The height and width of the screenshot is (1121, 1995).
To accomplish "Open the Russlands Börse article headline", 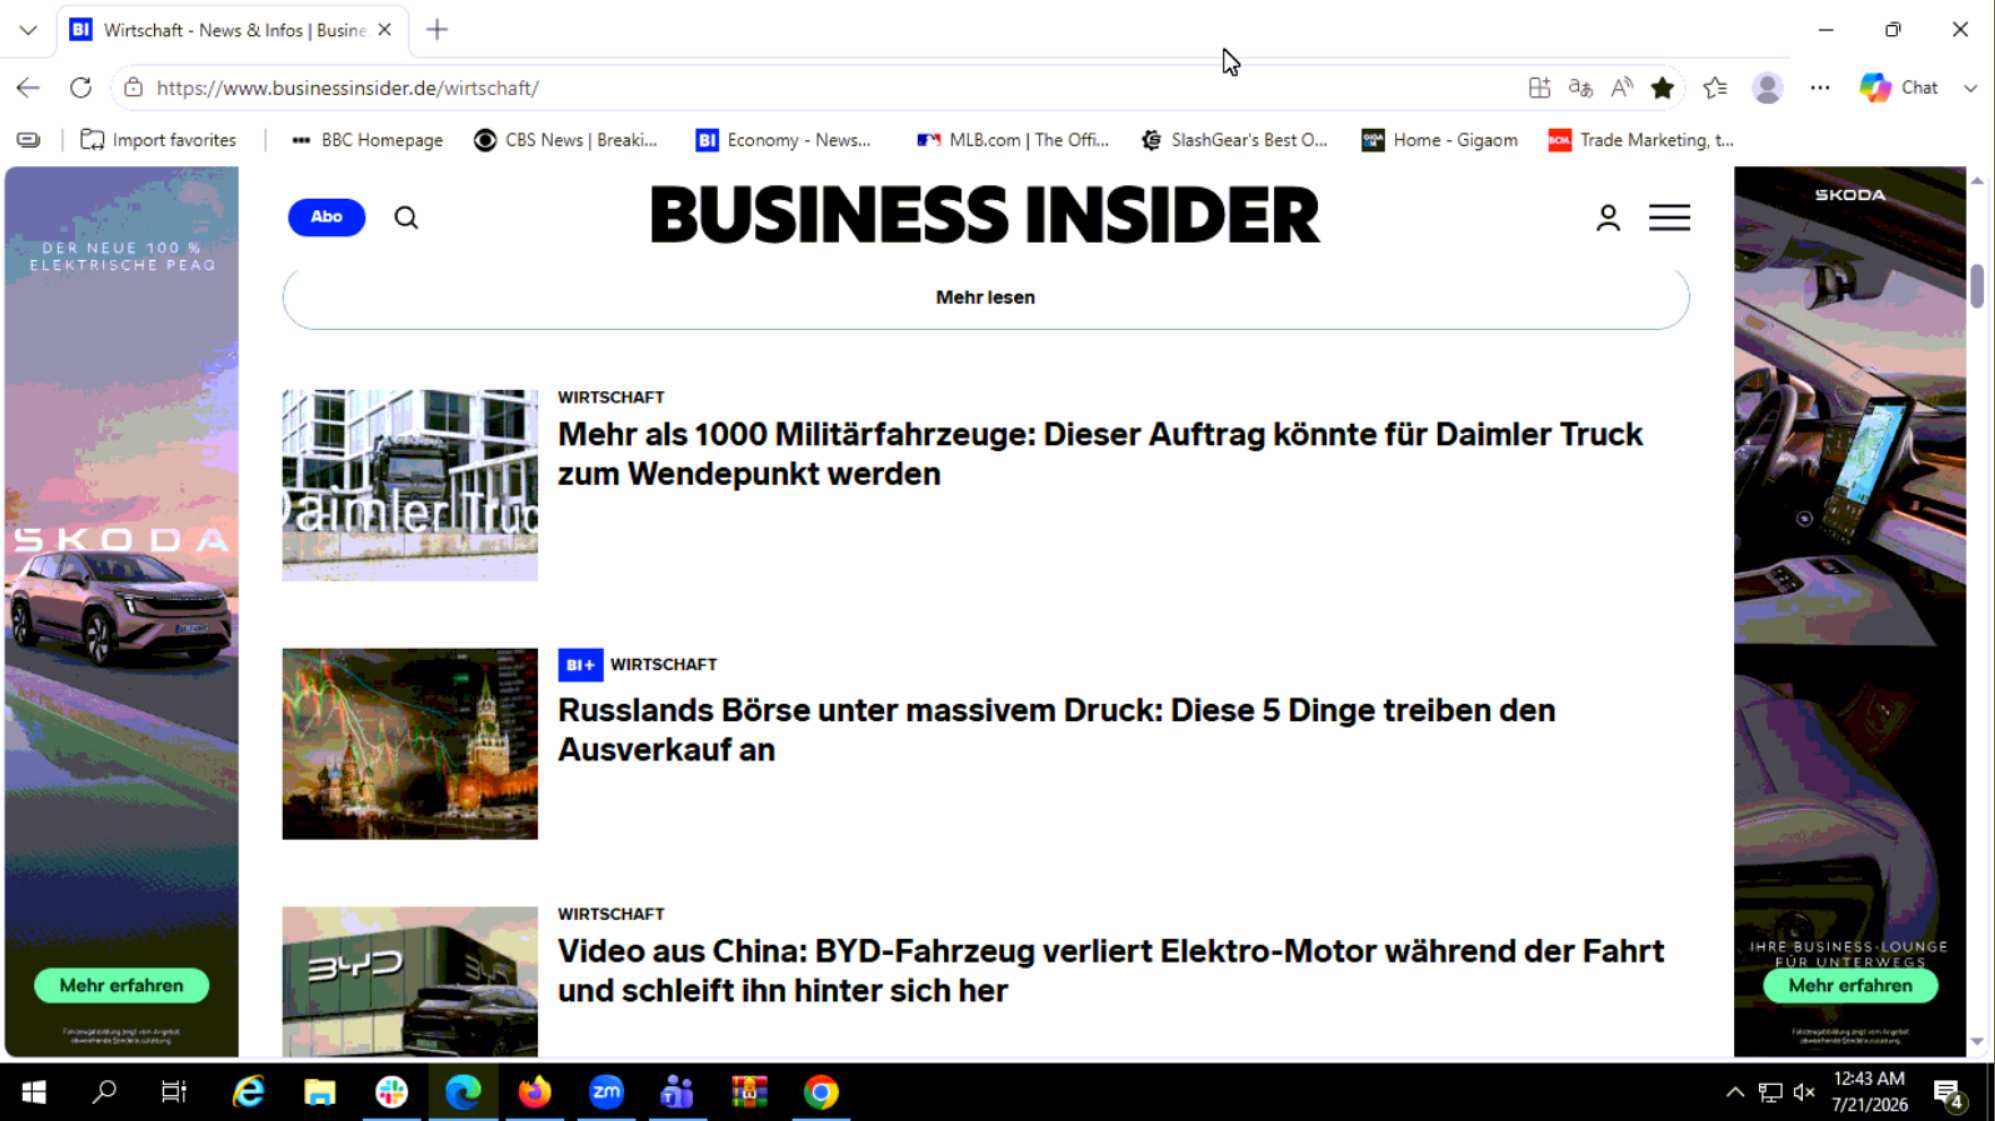I will (1057, 730).
